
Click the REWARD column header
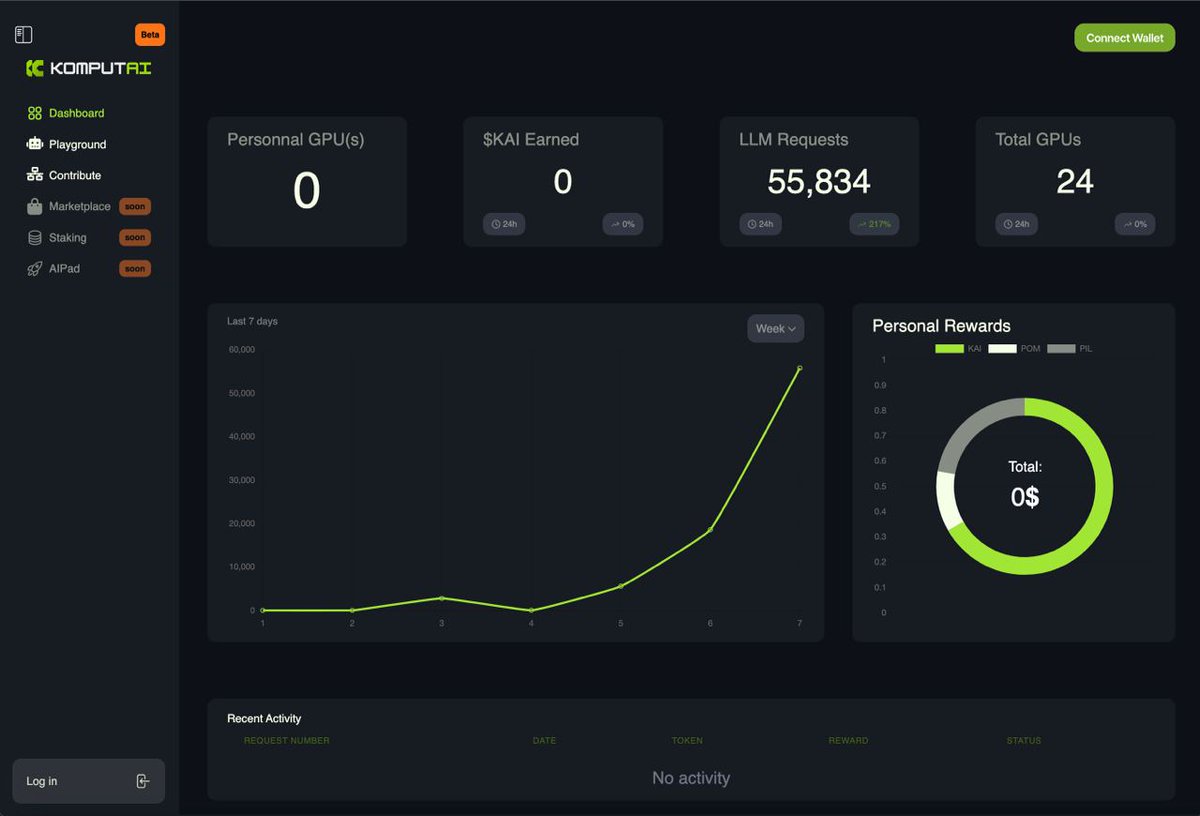tap(848, 741)
